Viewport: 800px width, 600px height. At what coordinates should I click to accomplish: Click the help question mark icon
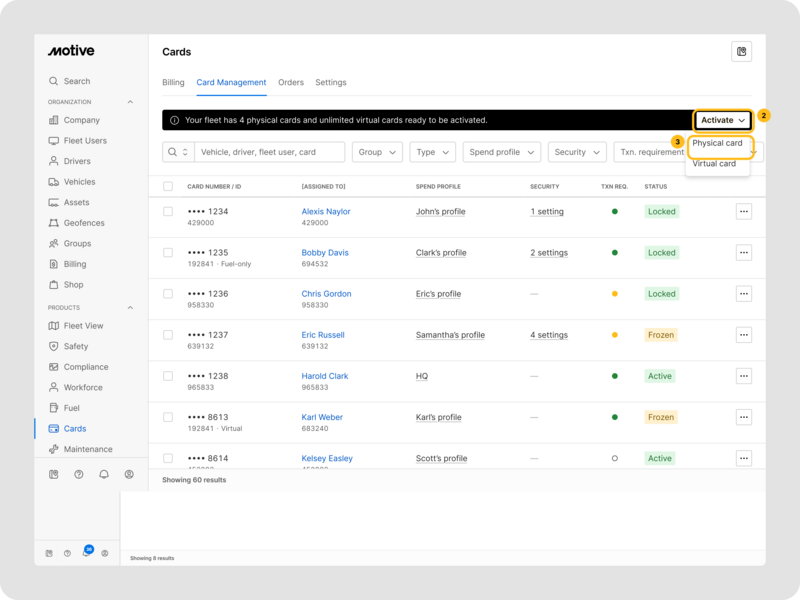point(79,474)
